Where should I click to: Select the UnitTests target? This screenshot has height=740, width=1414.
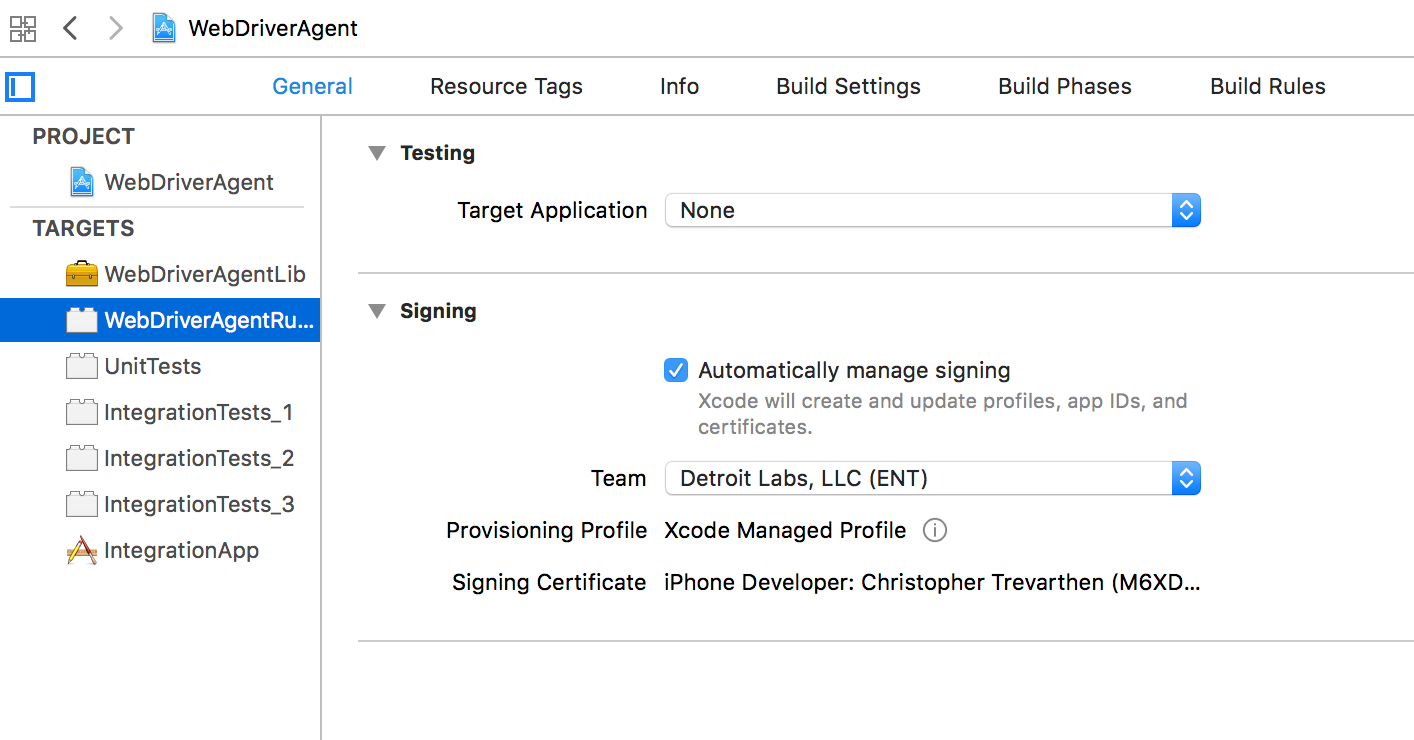click(x=152, y=366)
